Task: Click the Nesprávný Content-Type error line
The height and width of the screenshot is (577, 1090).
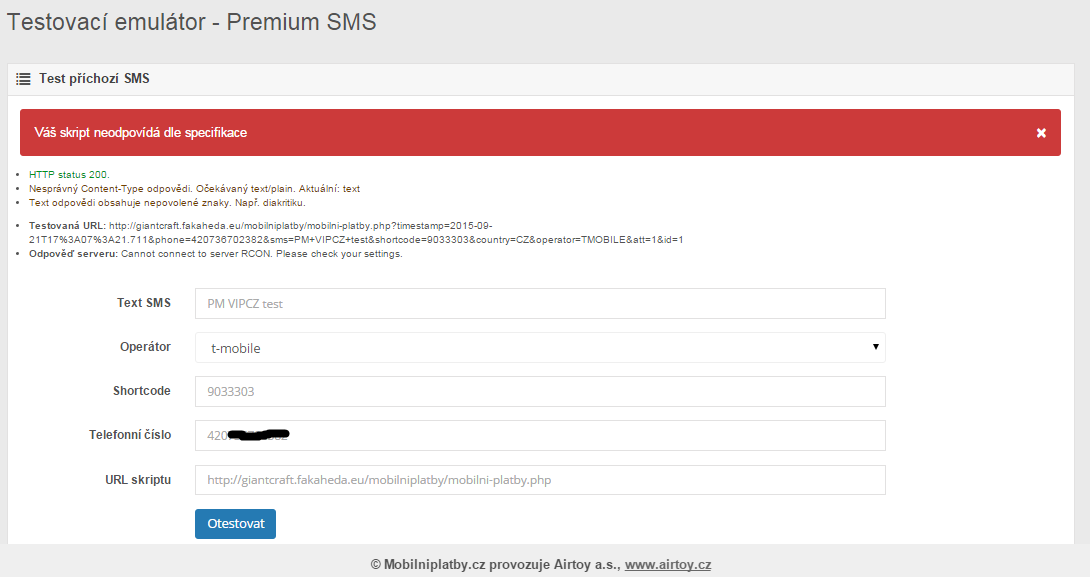Action: coord(194,188)
